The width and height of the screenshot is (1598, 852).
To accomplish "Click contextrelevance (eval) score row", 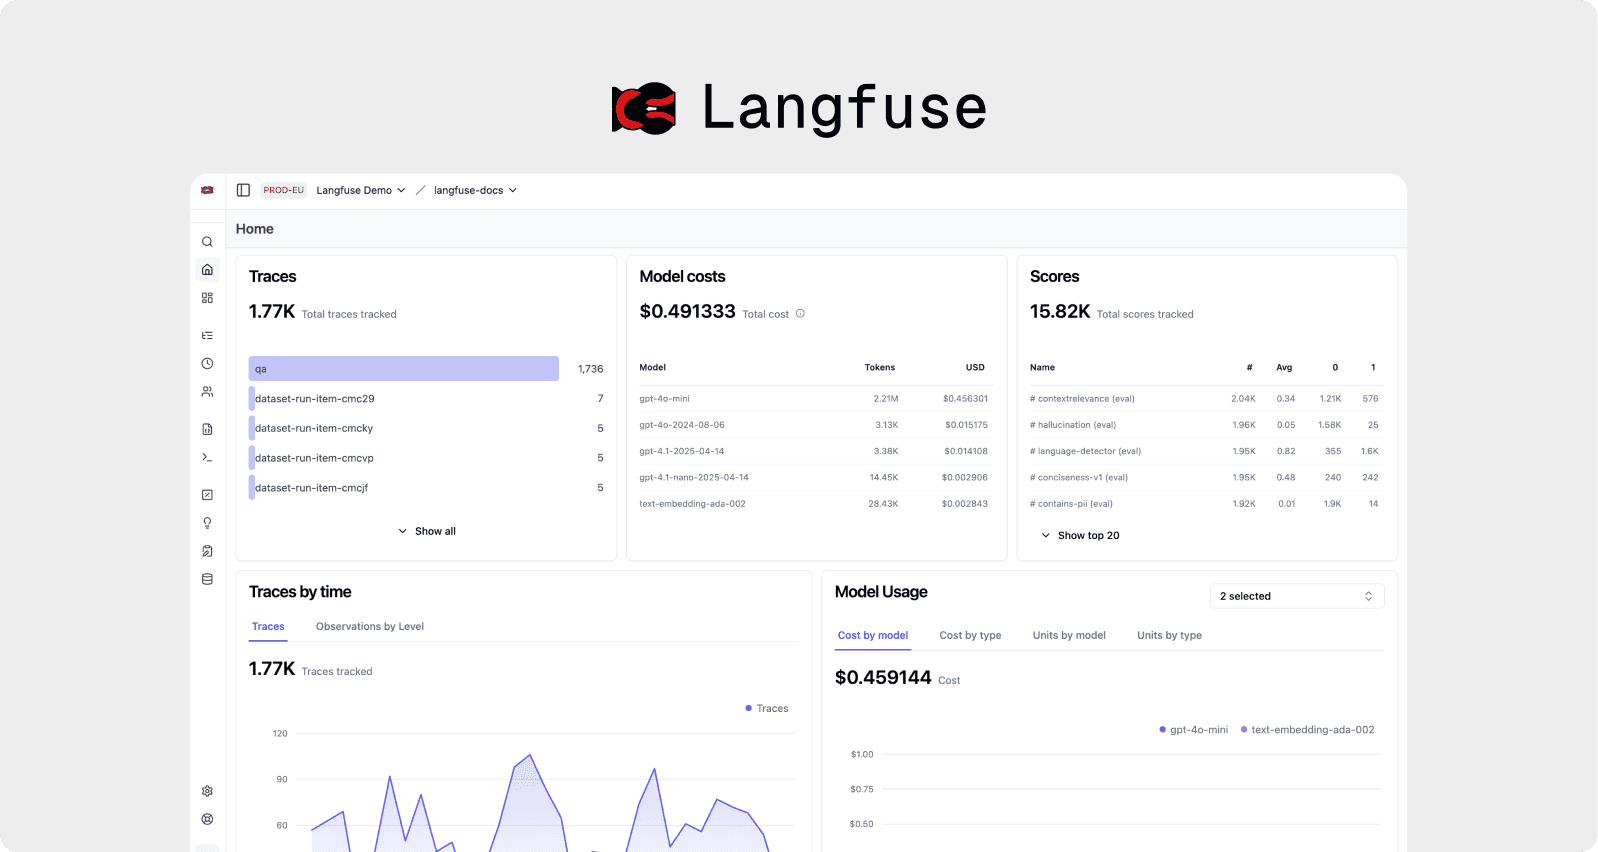I will (x=1207, y=399).
